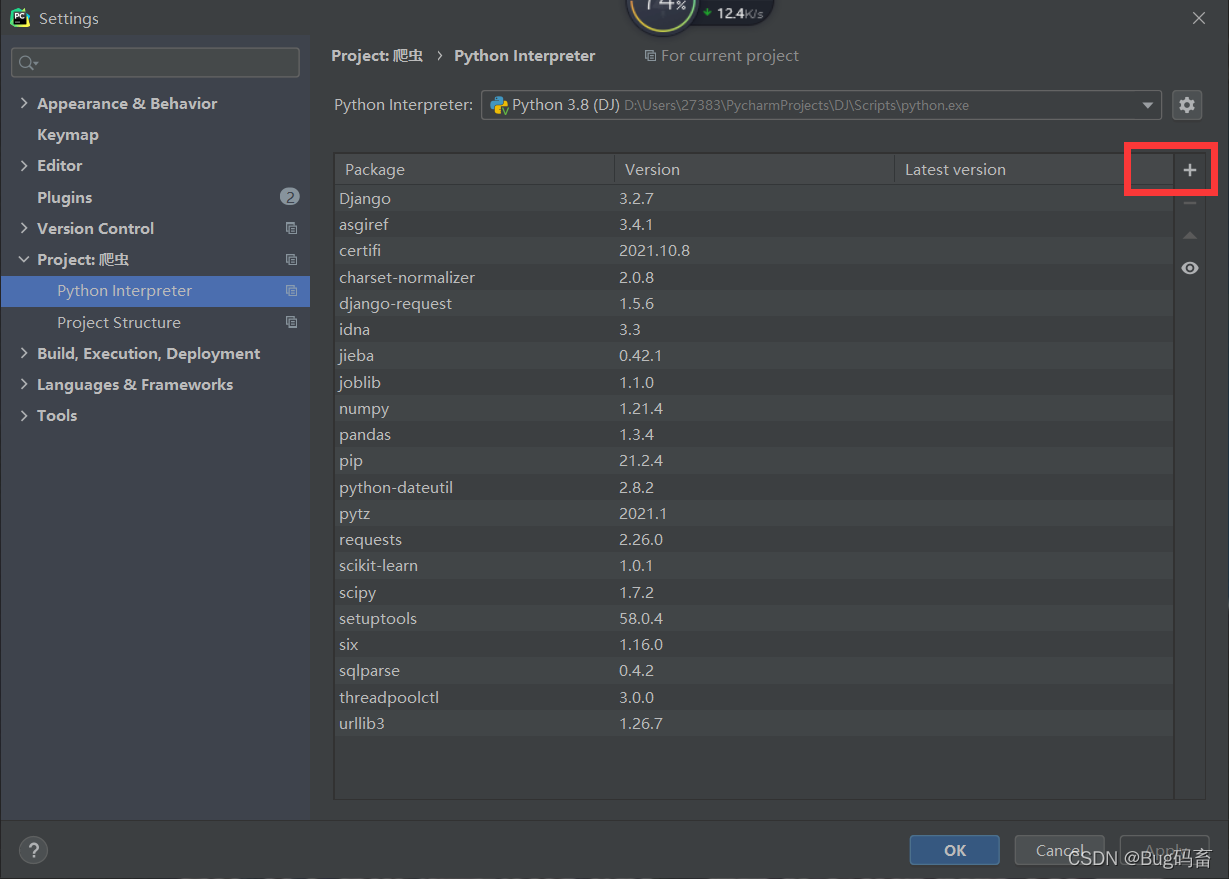Click the copy icon beside Project: 爬虫

coord(291,260)
